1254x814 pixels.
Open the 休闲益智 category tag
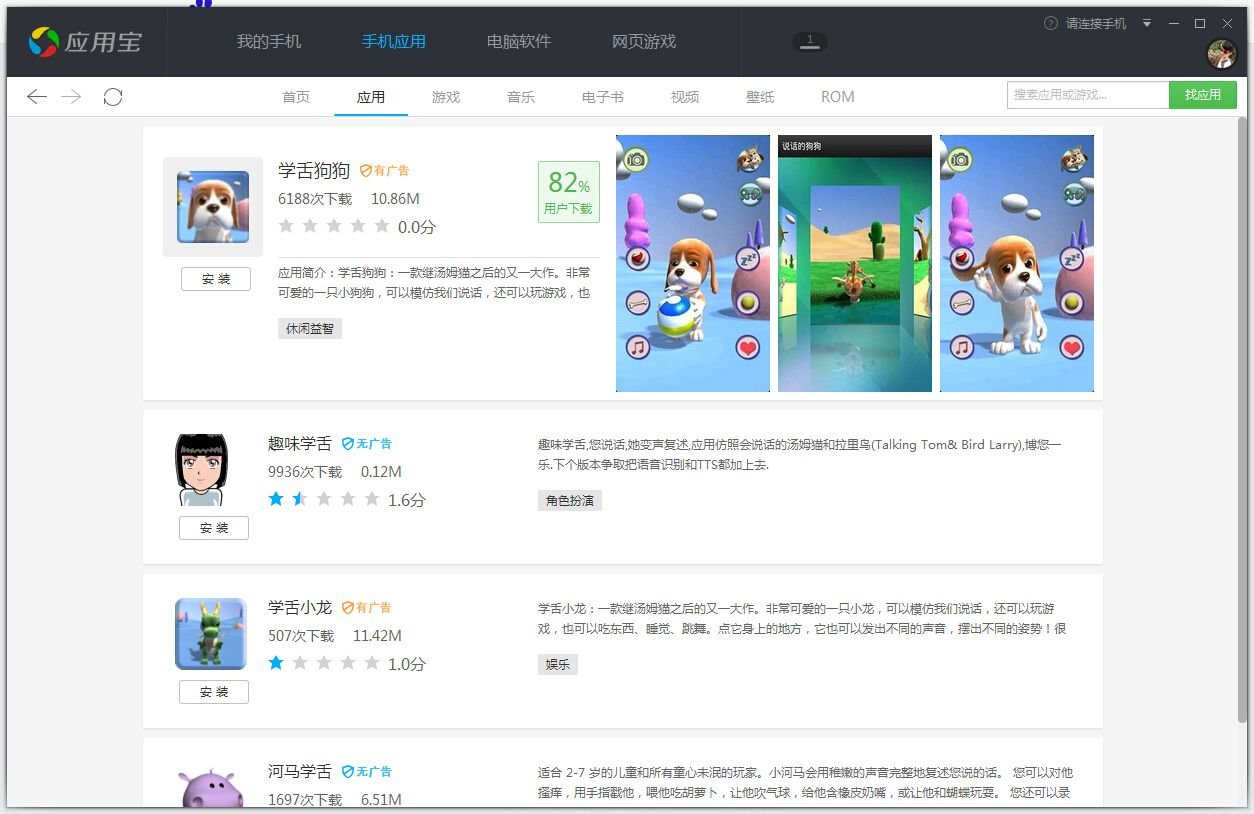310,327
